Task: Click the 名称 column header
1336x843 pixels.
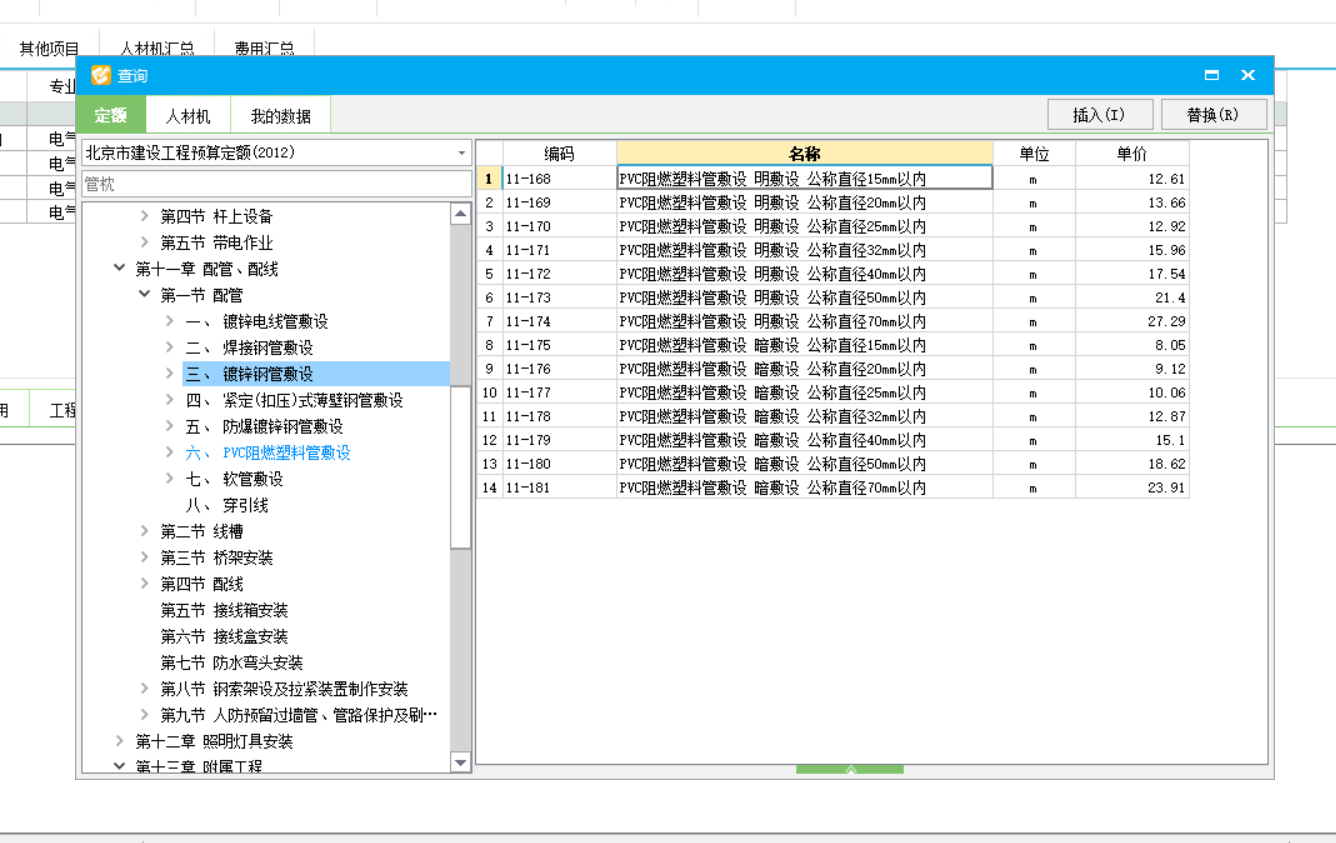Action: point(805,153)
